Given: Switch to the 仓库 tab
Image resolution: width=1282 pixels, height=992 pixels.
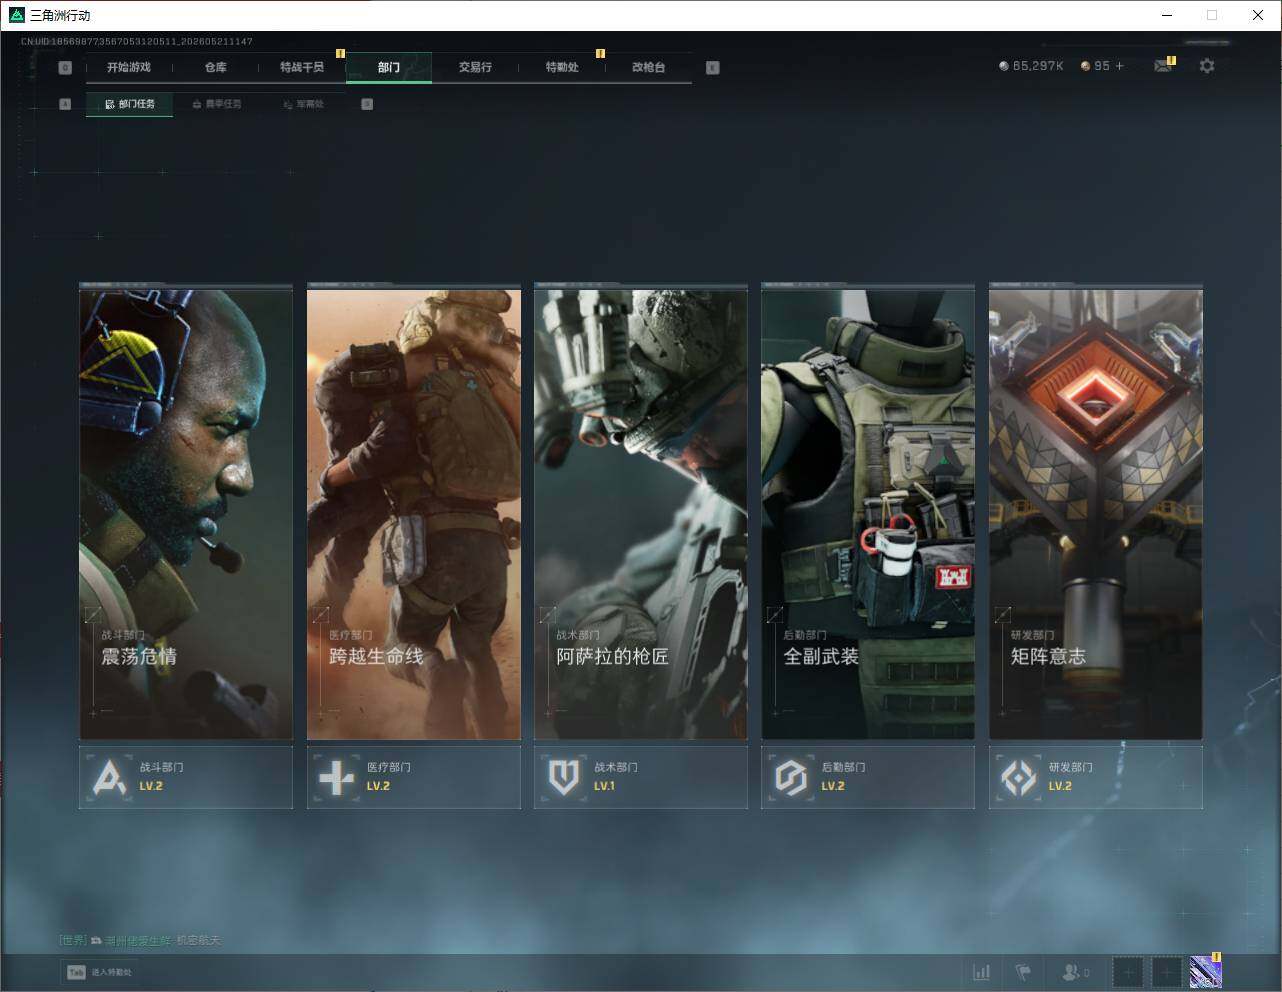Looking at the screenshot, I should click(x=216, y=67).
